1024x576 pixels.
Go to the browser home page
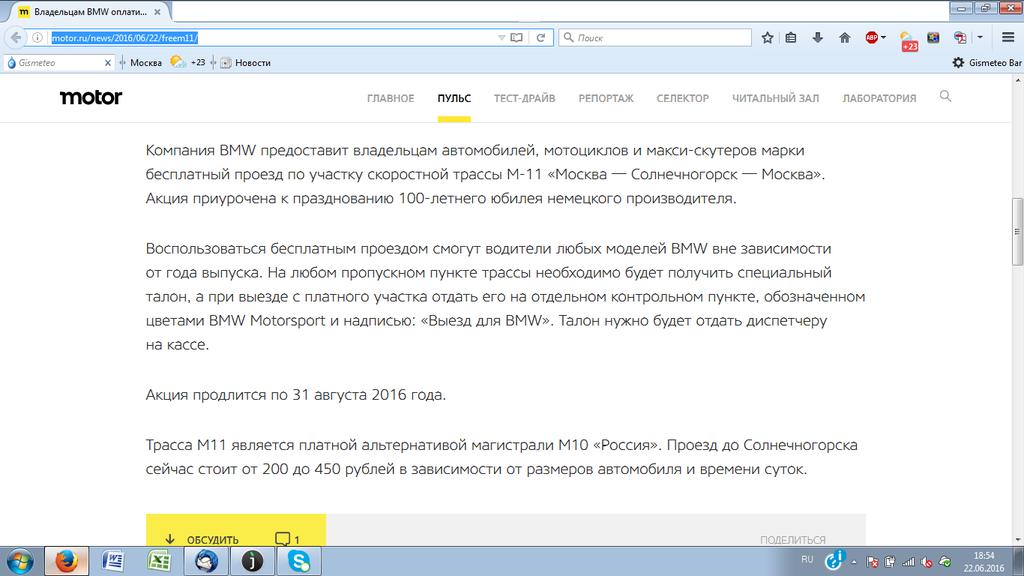coord(844,38)
